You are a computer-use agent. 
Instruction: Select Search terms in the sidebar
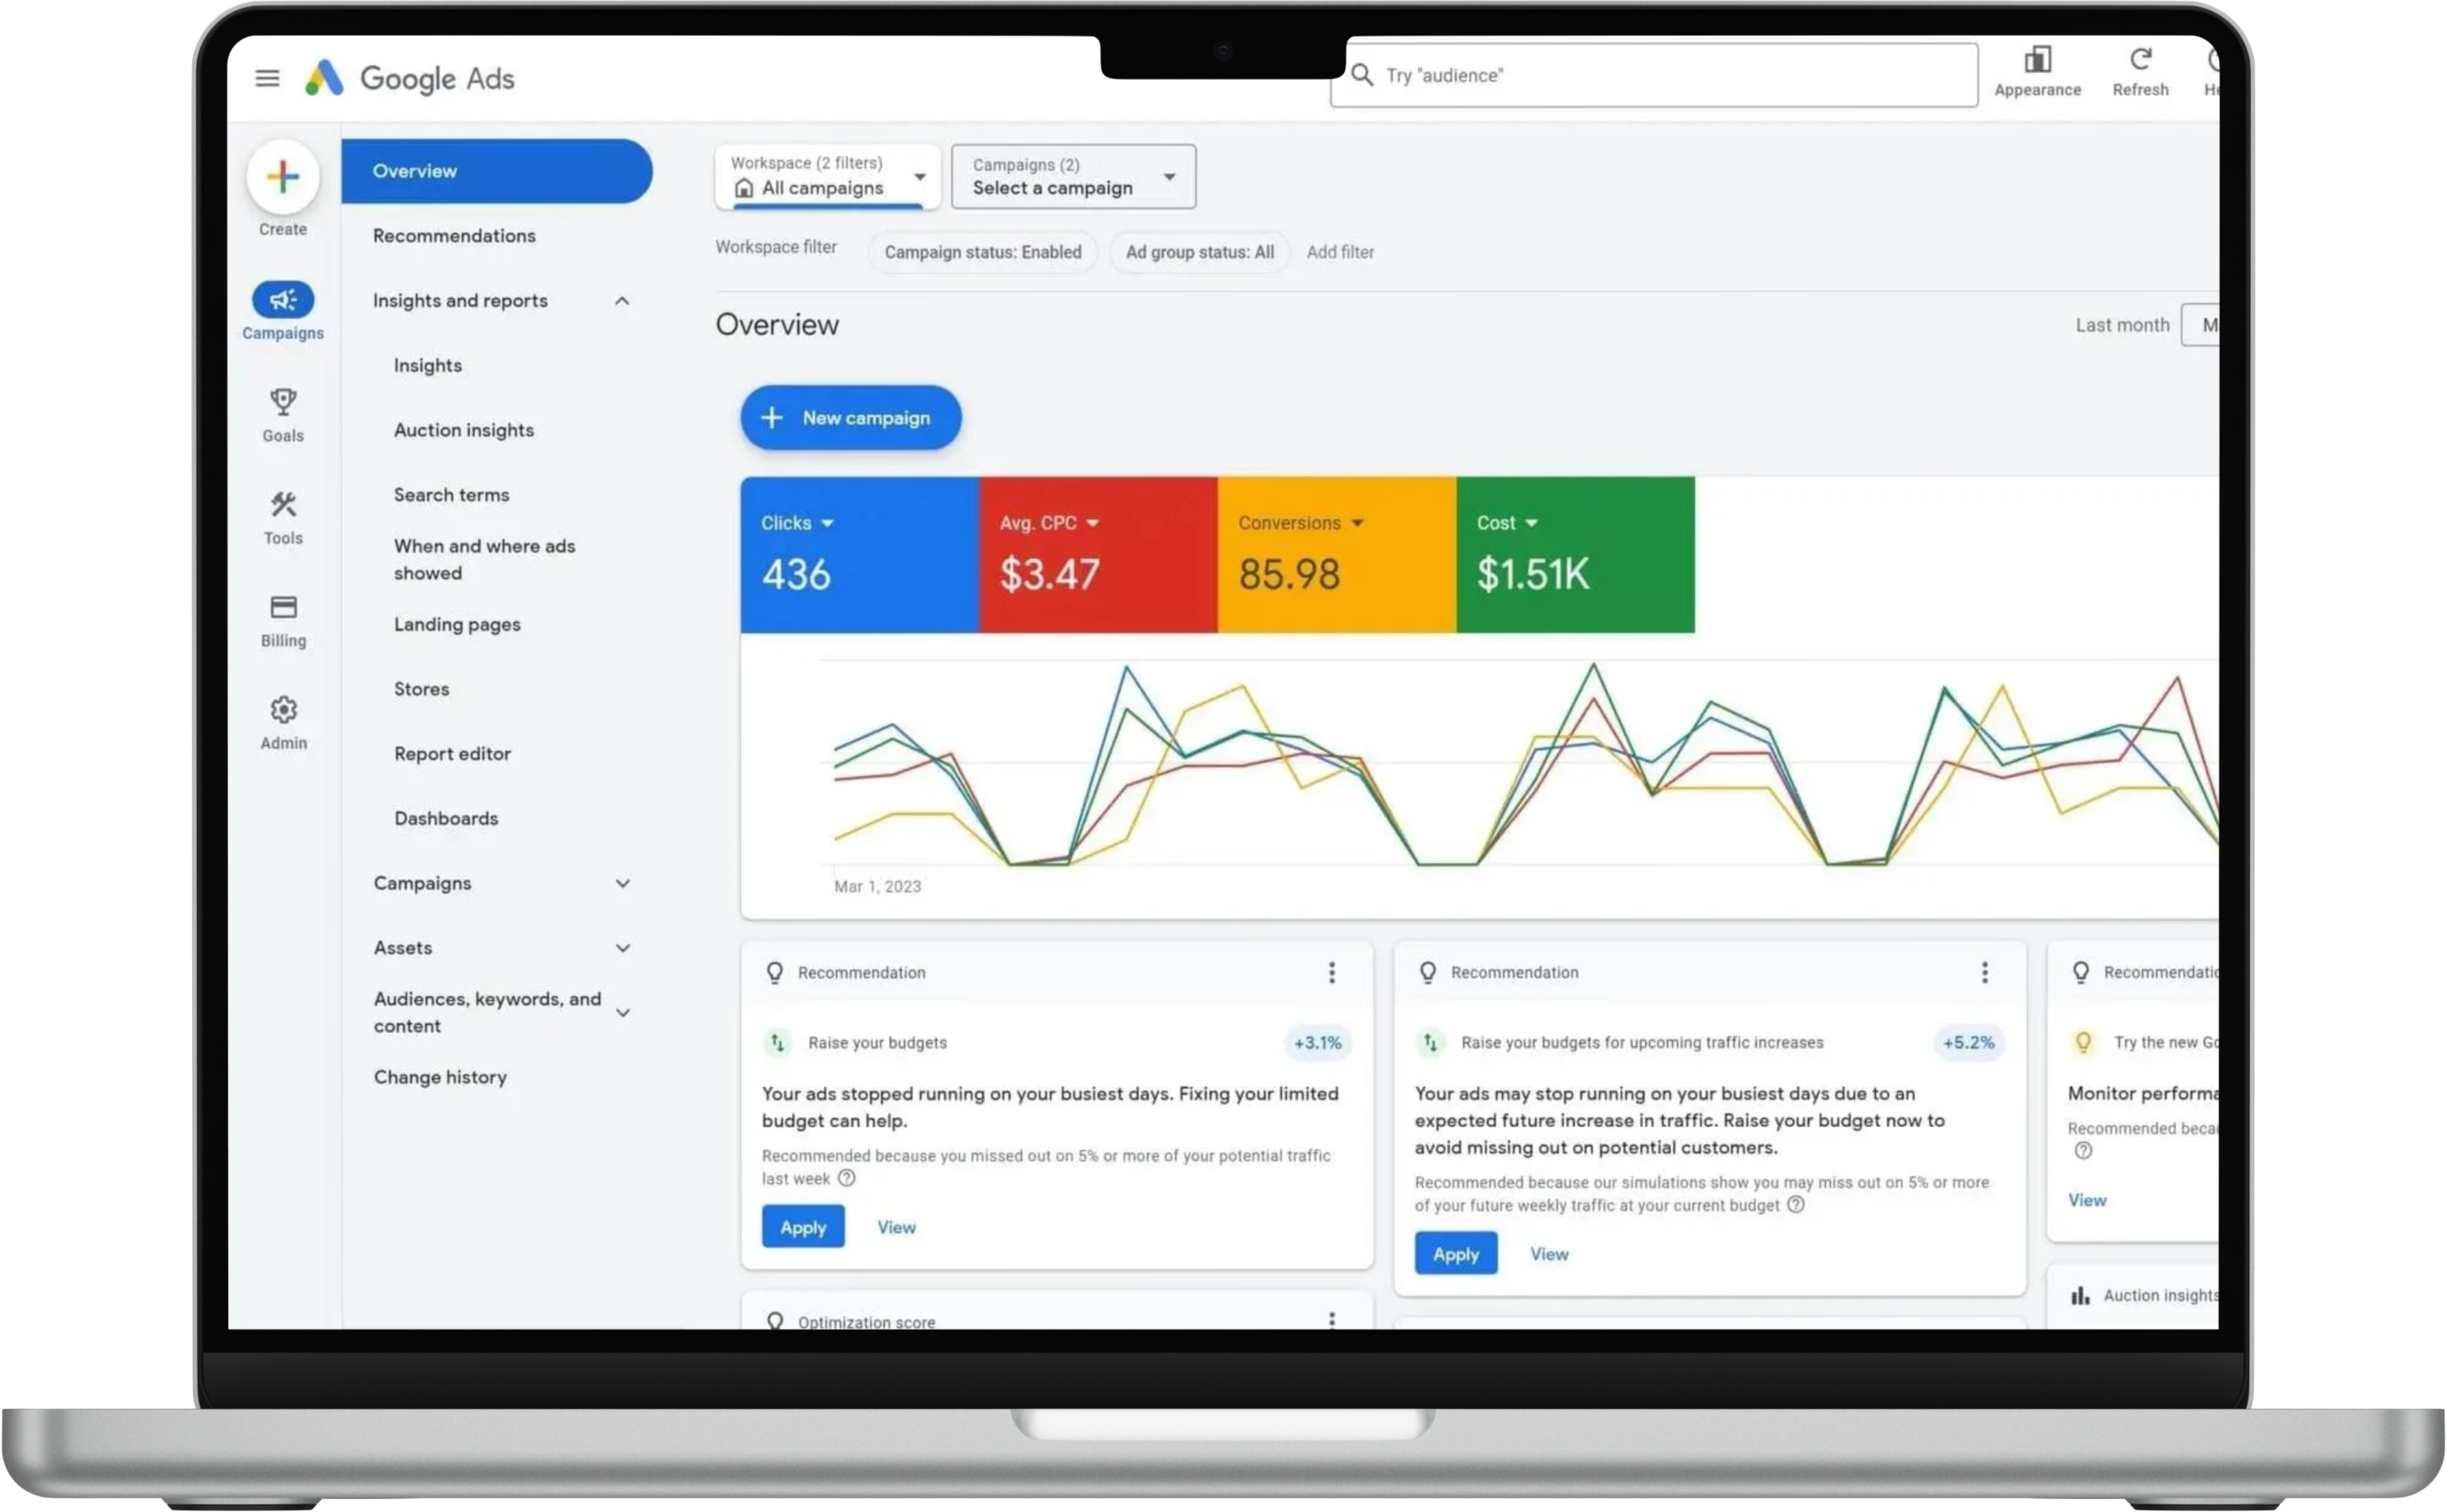pyautogui.click(x=451, y=495)
